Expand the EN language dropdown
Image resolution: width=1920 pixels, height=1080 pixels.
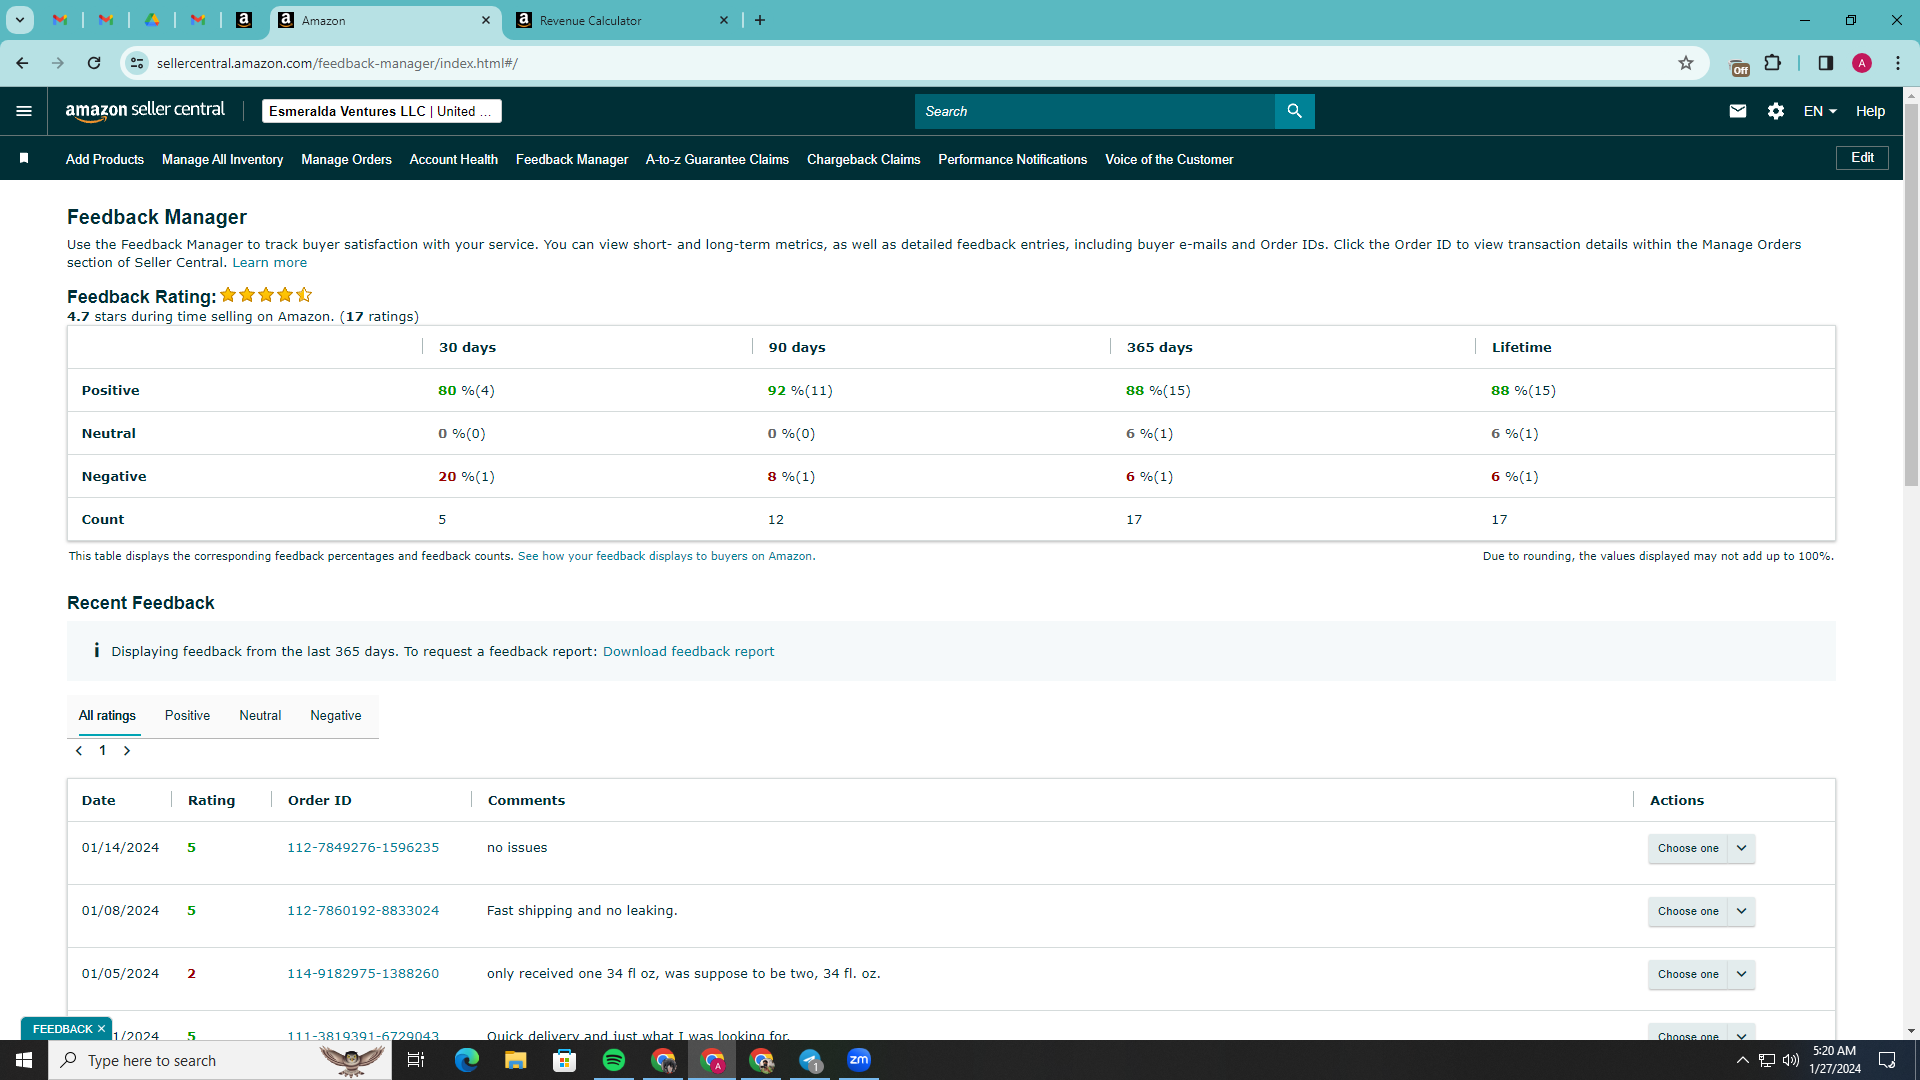(1820, 111)
